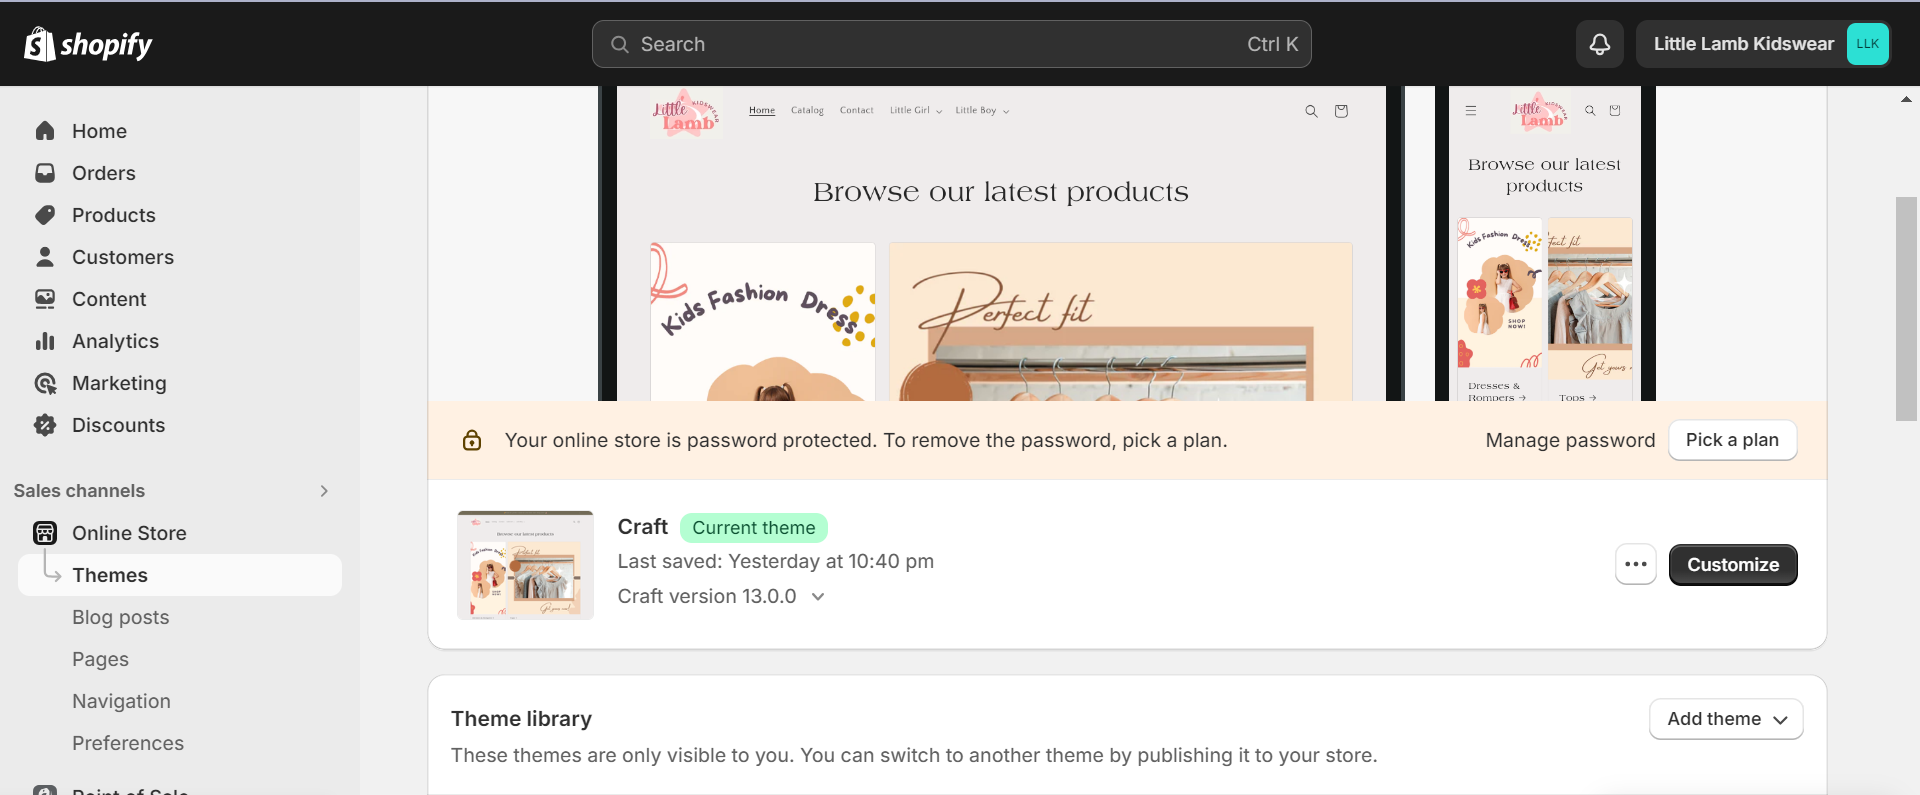The image size is (1920, 795).
Task: Click the Marketing target icon
Action: (45, 383)
